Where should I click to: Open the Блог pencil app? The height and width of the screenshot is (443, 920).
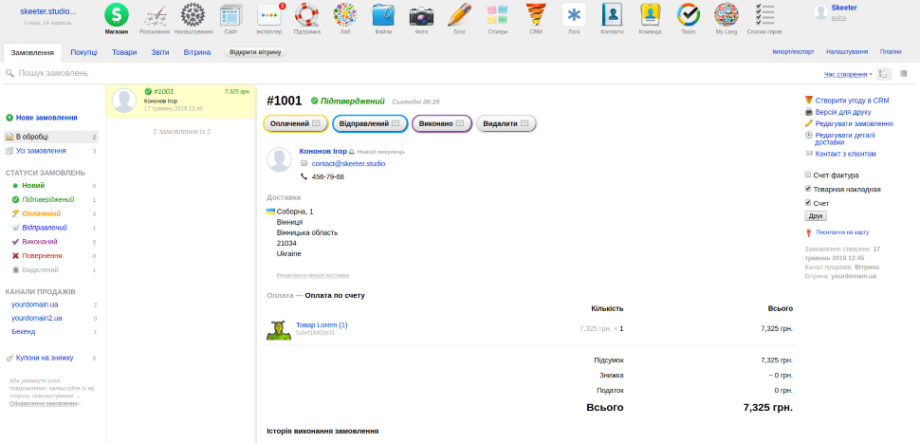click(x=459, y=16)
